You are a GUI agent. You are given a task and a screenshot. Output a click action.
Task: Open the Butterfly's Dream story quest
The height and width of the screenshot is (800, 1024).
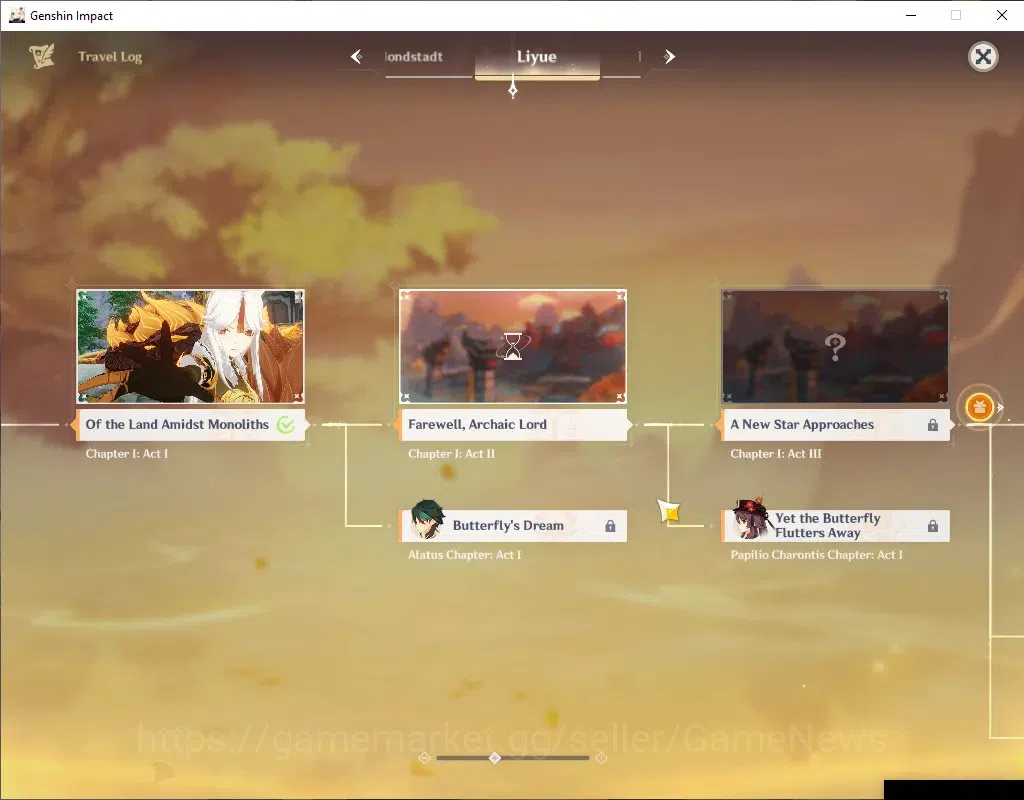513,526
